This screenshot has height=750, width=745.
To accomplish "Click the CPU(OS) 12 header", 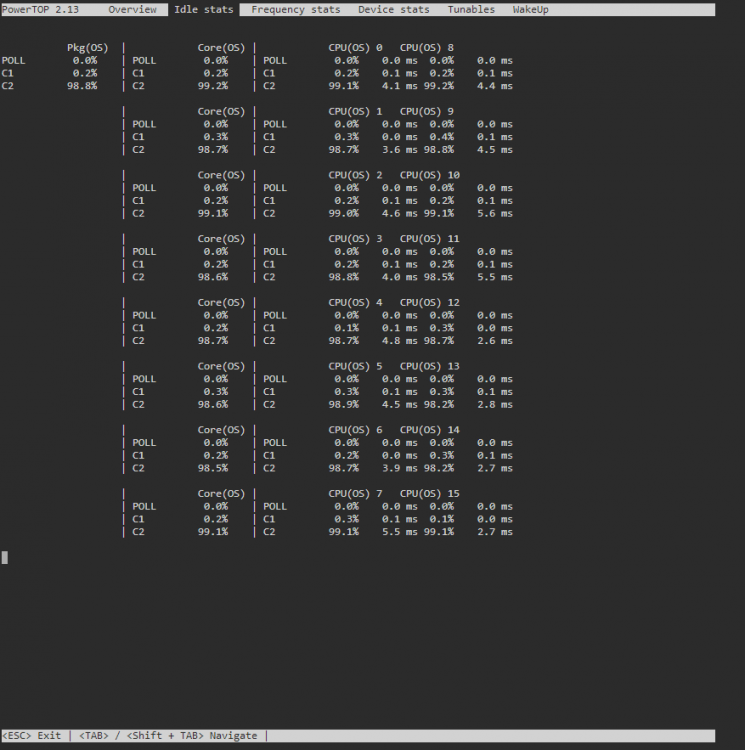I will pyautogui.click(x=429, y=303).
